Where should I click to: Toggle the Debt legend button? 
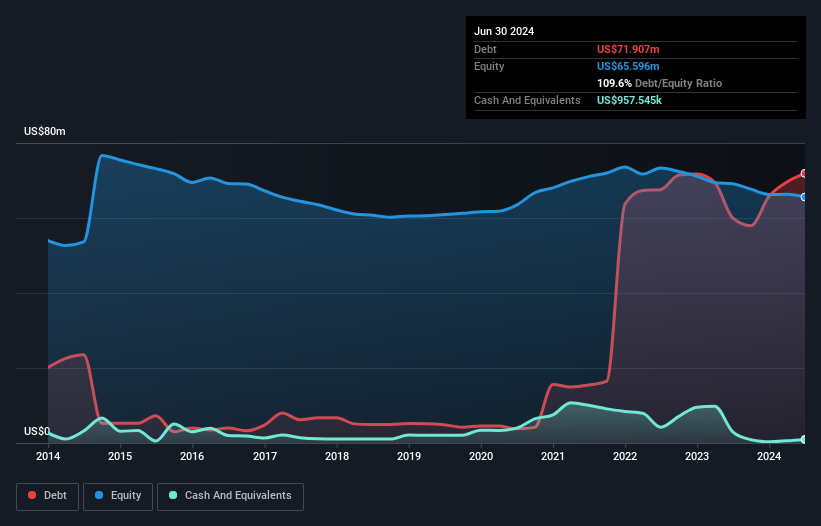click(47, 496)
